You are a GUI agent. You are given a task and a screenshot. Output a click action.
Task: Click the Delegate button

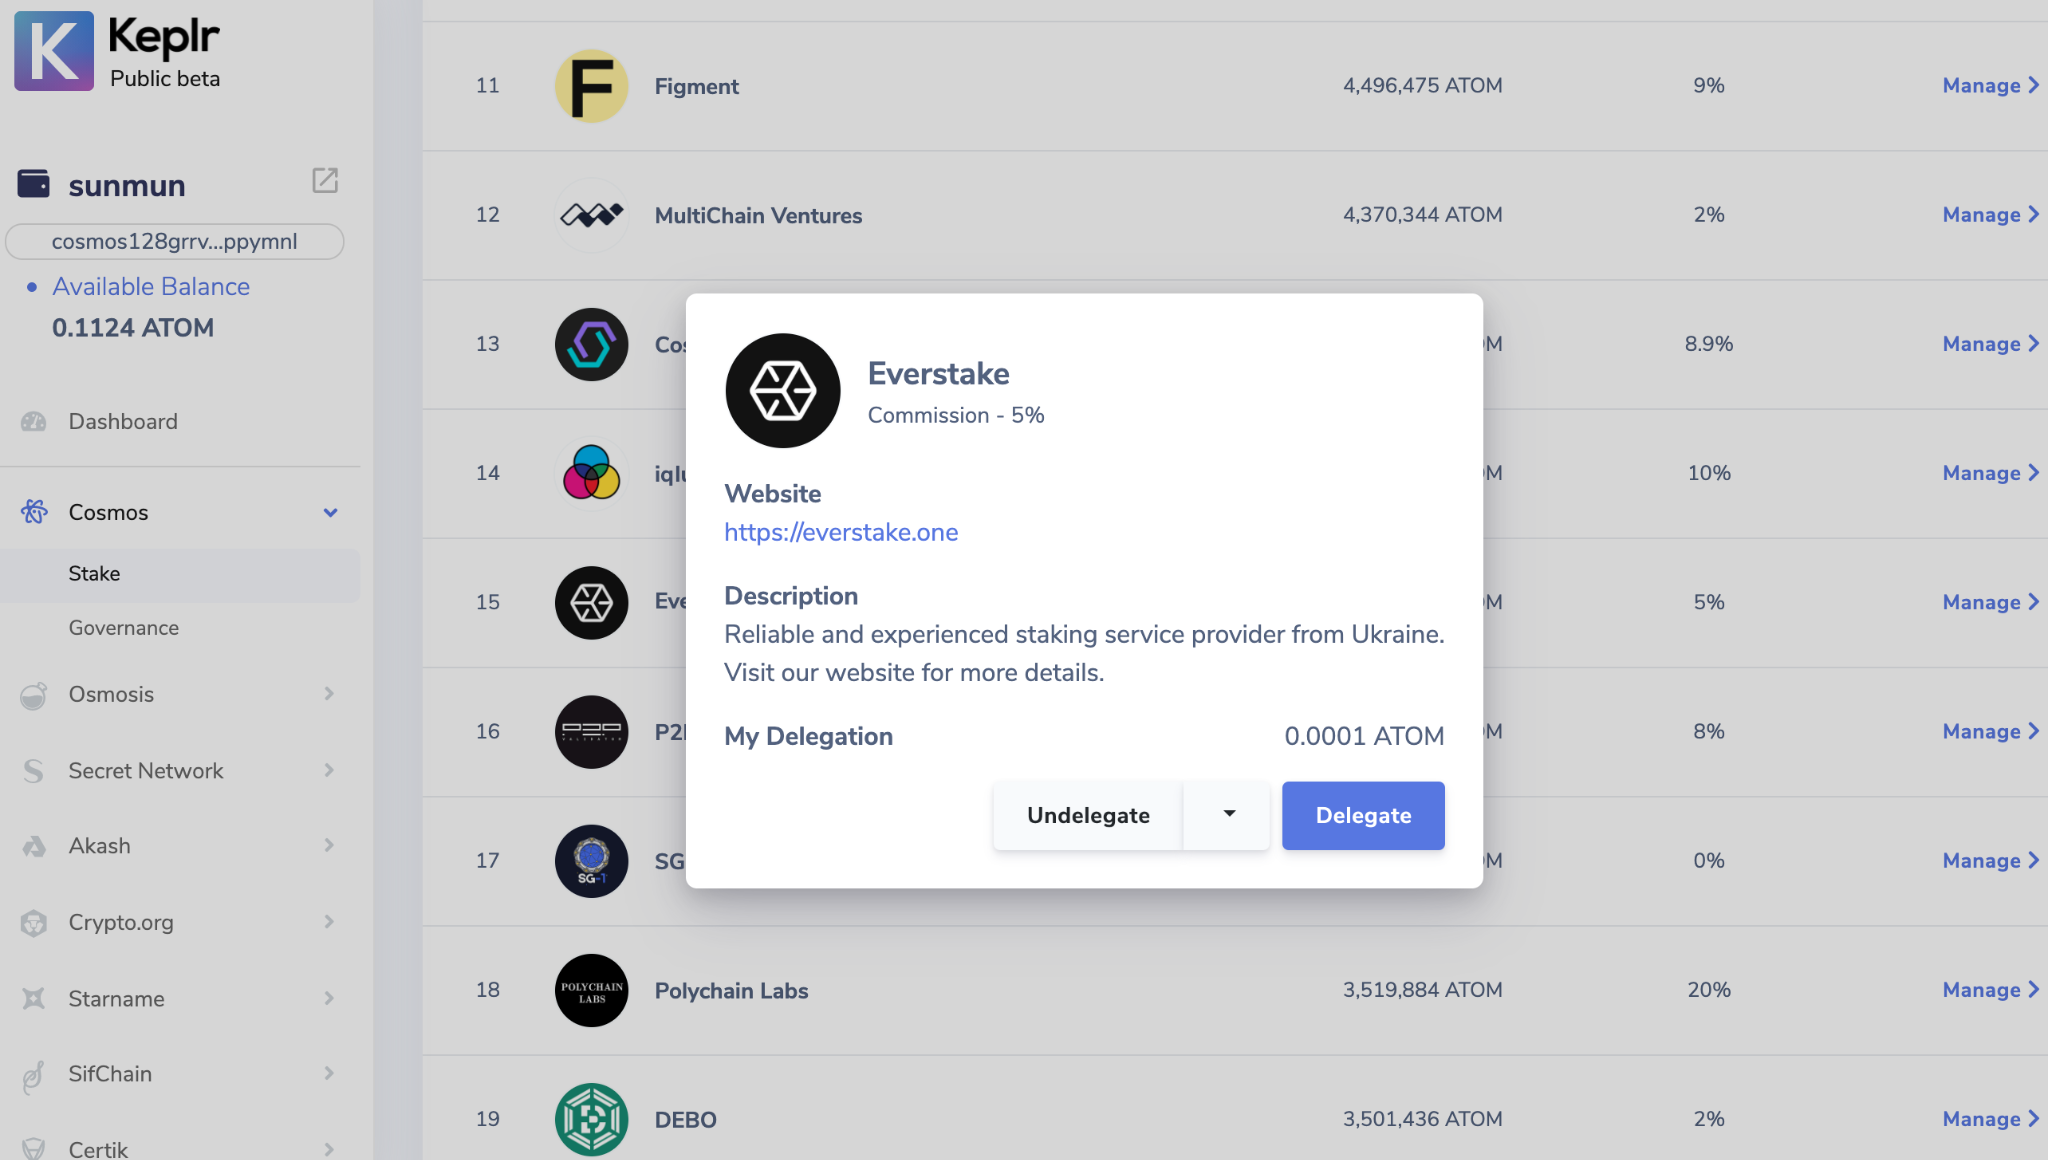coord(1363,815)
